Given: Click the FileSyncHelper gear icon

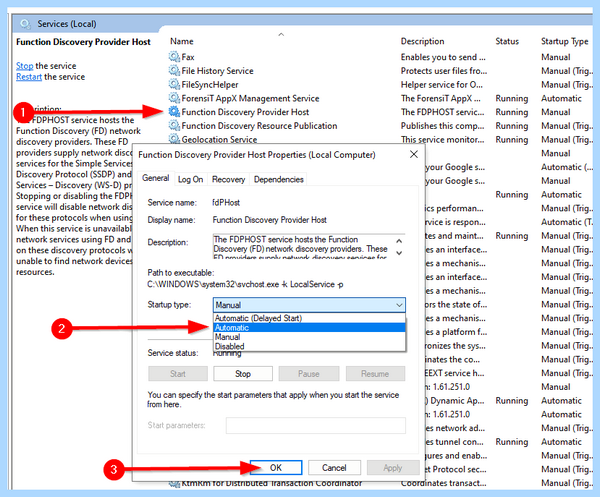Looking at the screenshot, I should coord(174,85).
